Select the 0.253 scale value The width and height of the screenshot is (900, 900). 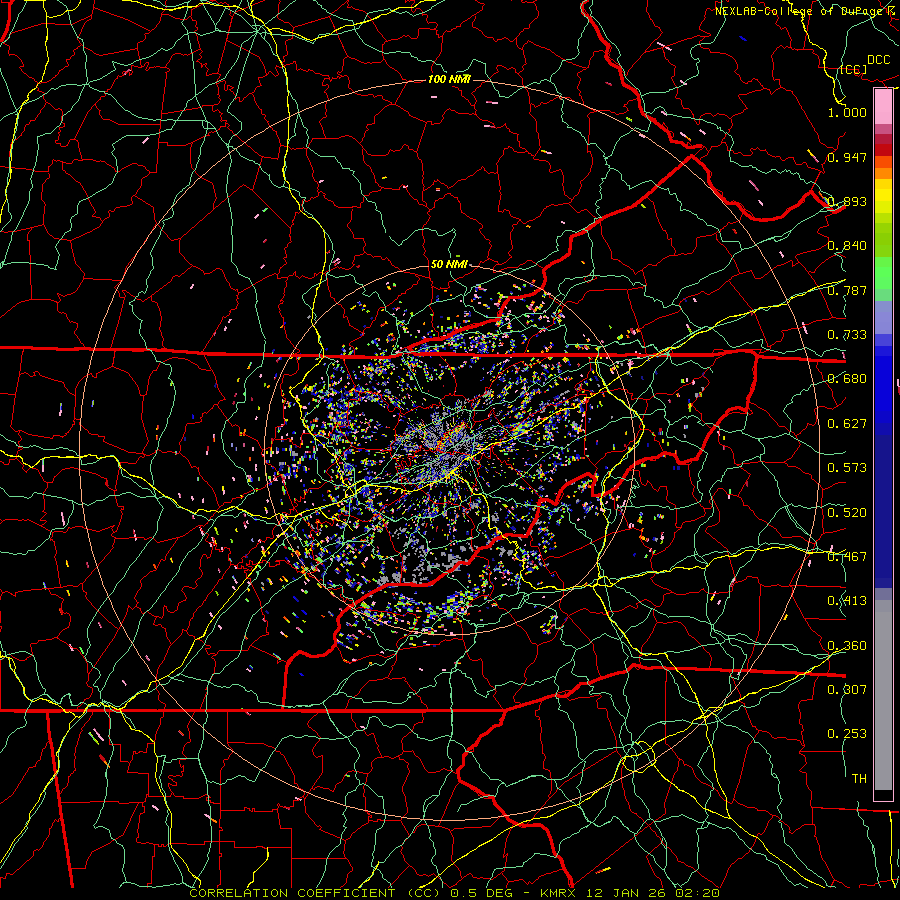pos(847,734)
